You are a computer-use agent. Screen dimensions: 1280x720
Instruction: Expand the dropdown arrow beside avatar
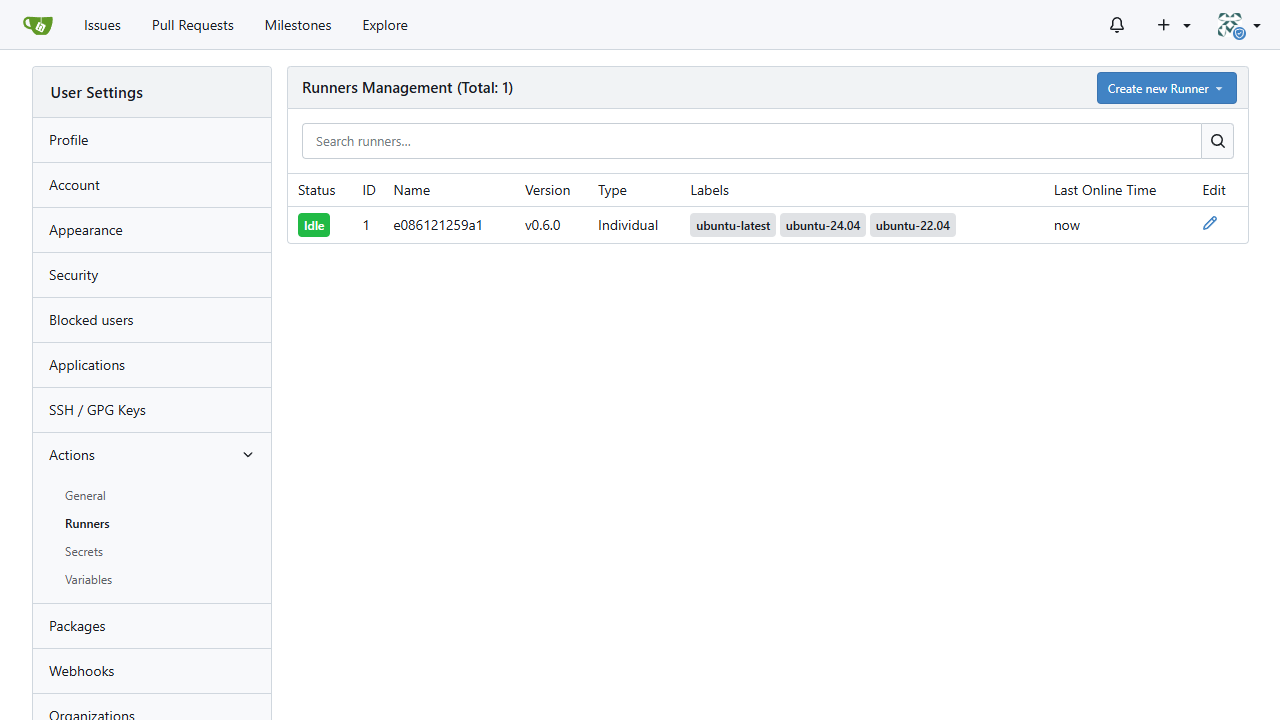[x=1257, y=26]
